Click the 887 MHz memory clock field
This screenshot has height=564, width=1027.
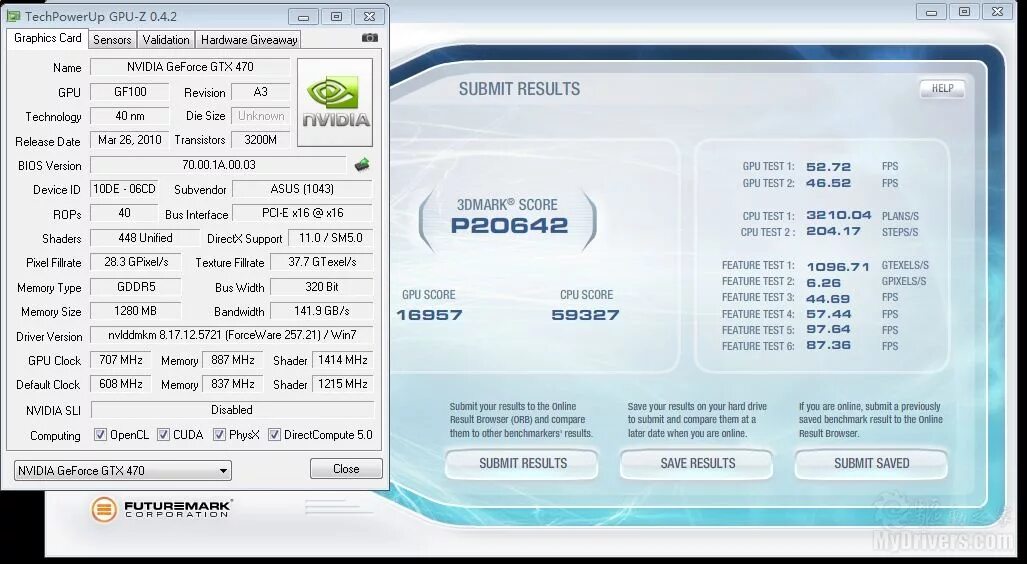(233, 360)
